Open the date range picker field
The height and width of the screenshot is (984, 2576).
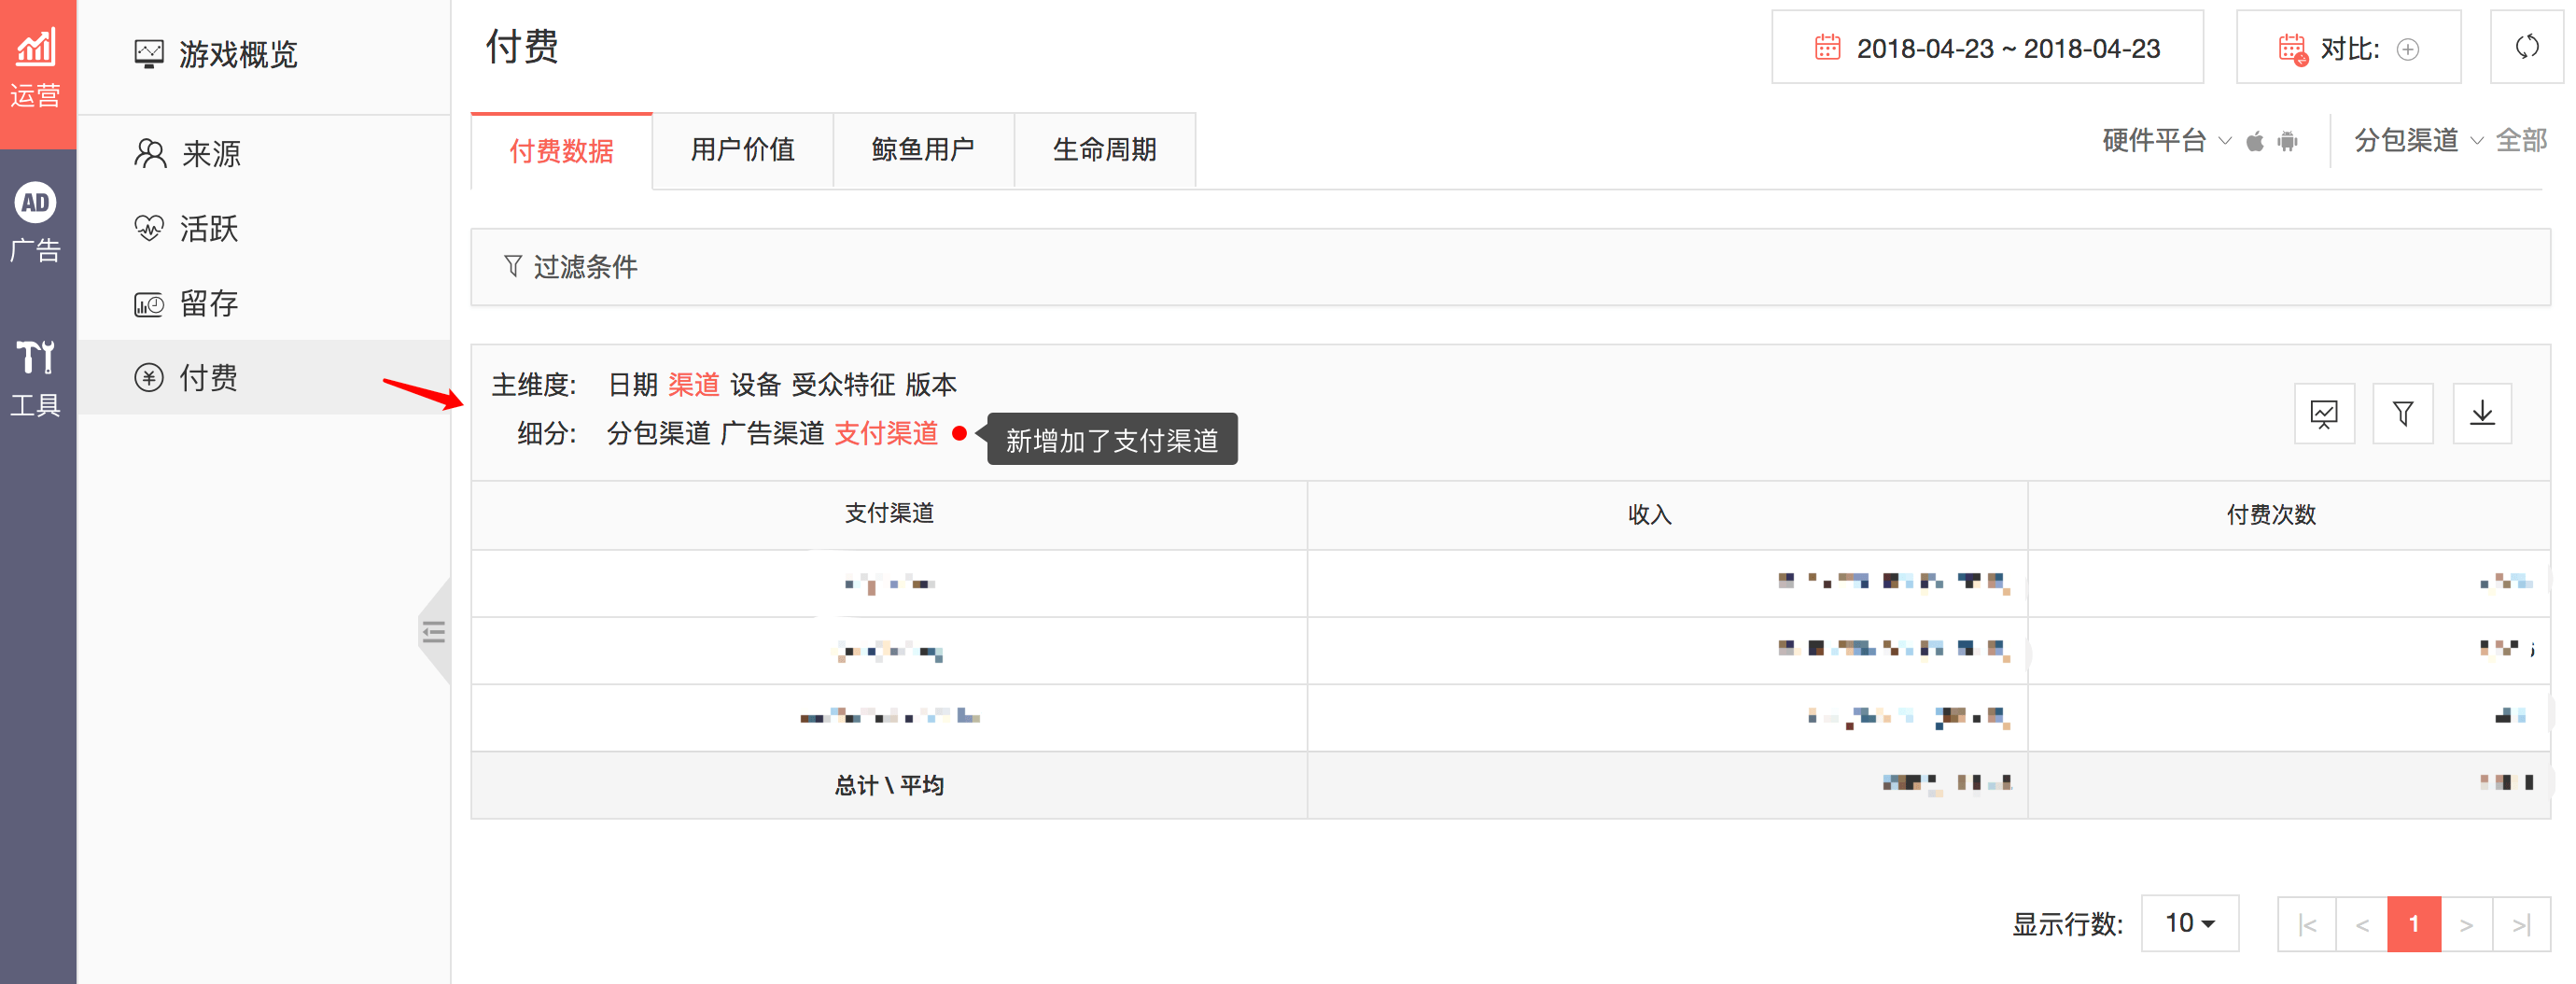point(1986,48)
